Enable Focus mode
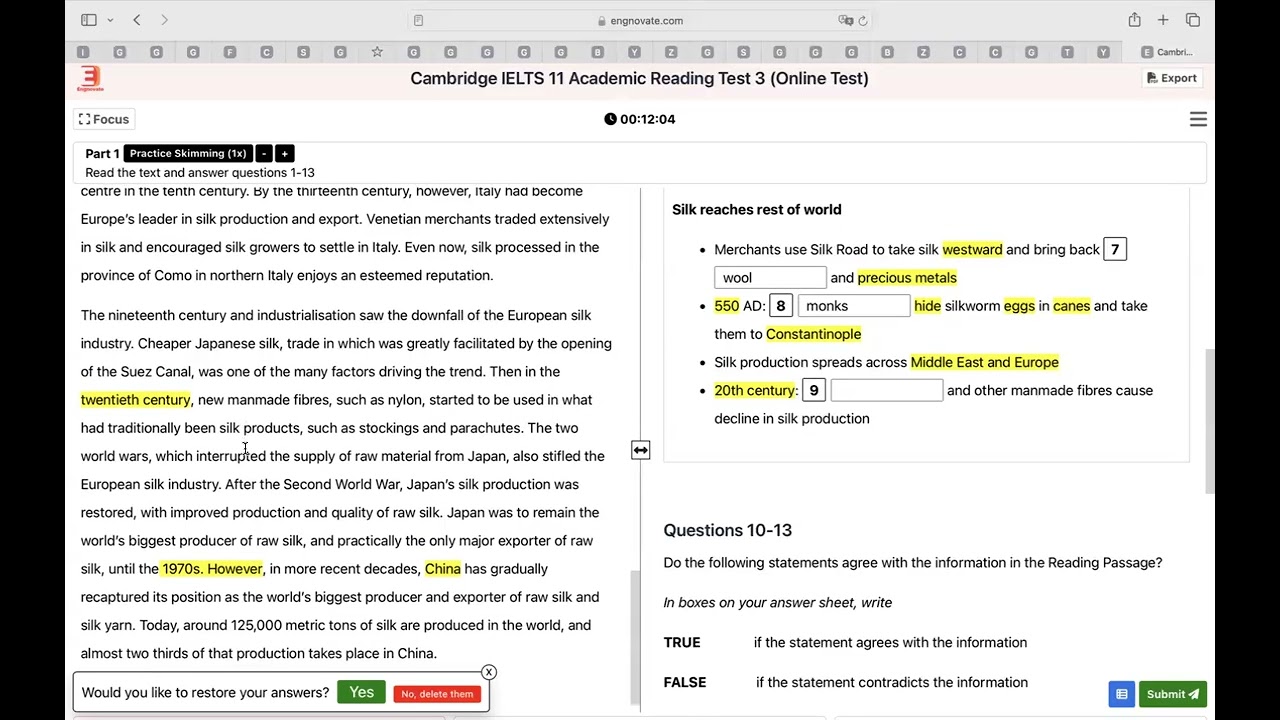 tap(104, 119)
